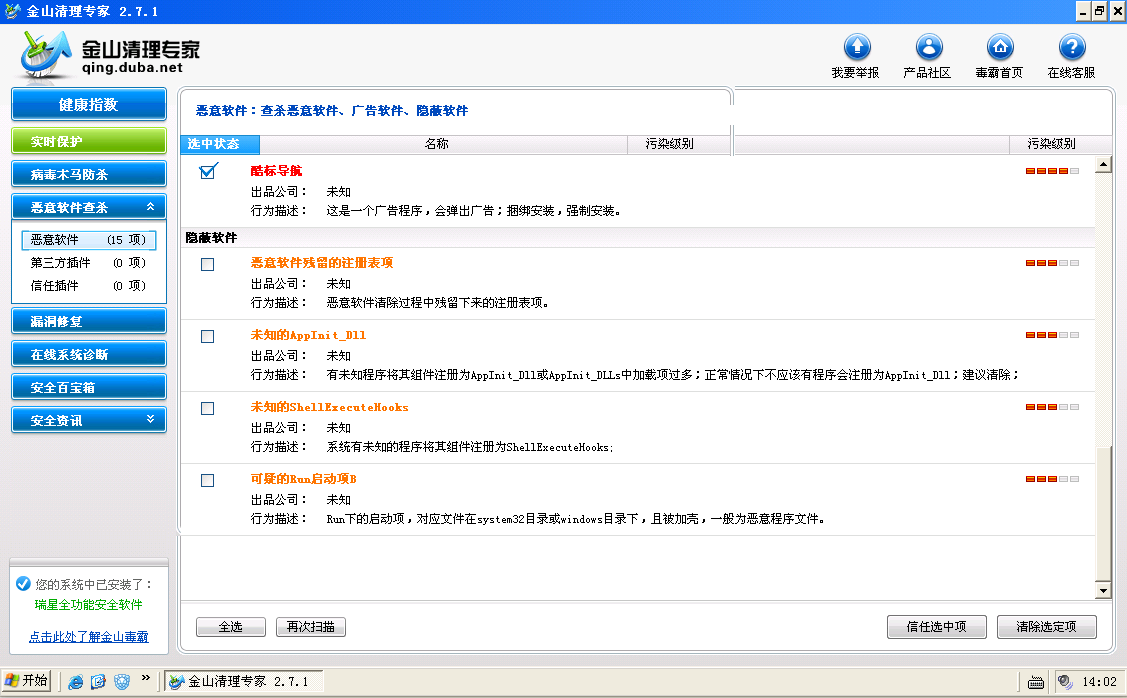1127x698 pixels.
Task: Expand quick launch overflow arrows
Action: [146, 677]
